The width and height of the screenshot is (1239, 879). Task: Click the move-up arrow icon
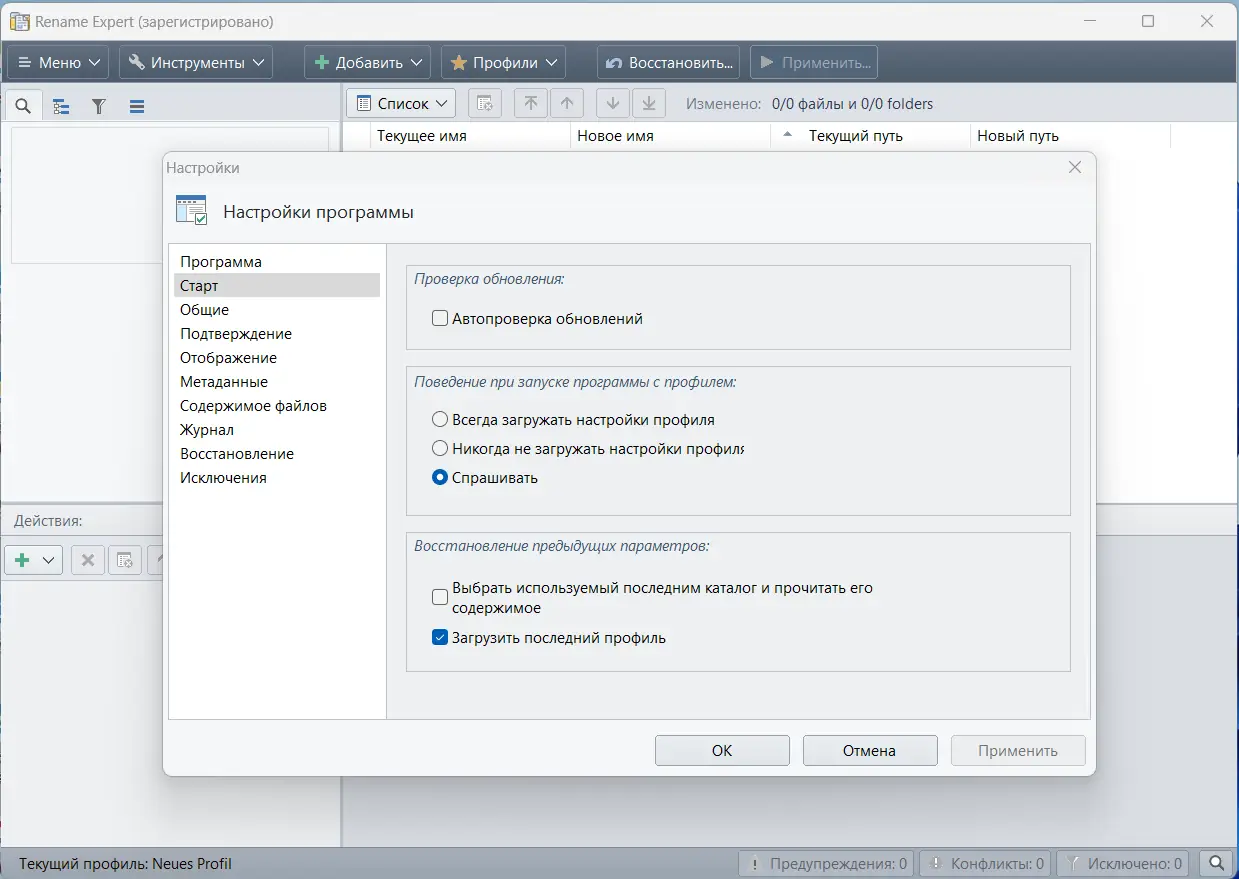click(x=567, y=104)
